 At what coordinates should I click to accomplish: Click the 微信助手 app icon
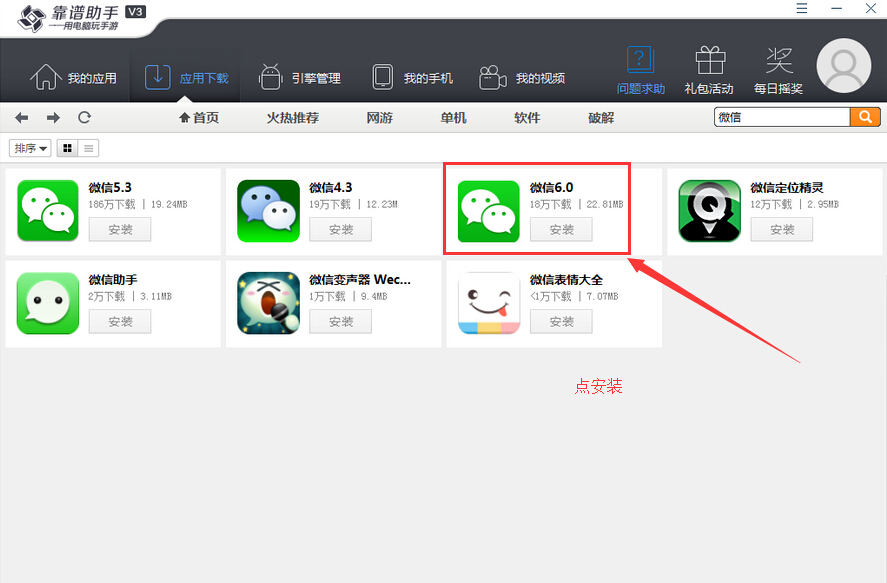point(48,303)
